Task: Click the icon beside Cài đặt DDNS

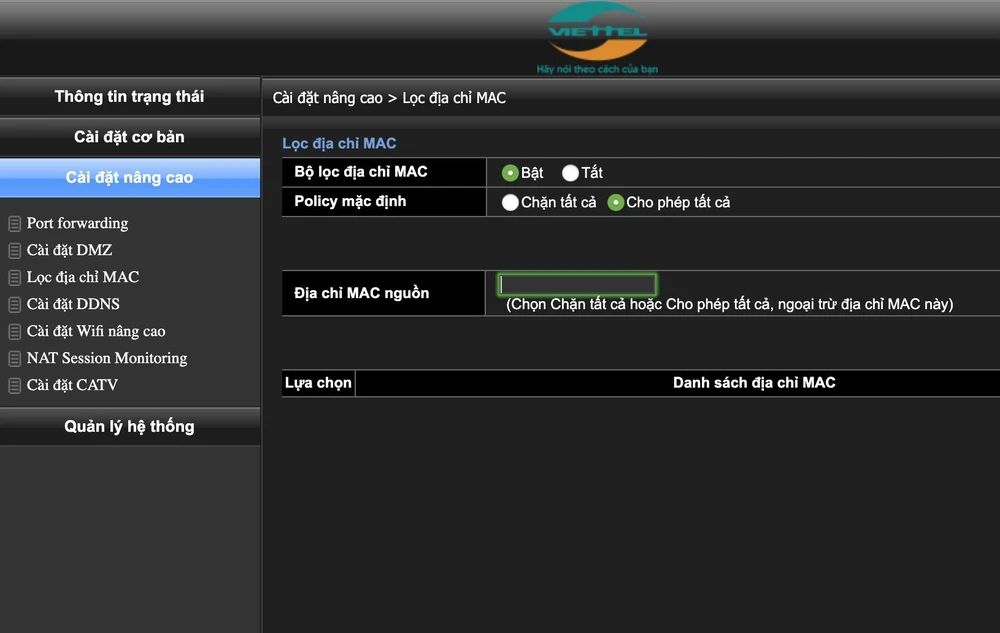Action: 15,305
